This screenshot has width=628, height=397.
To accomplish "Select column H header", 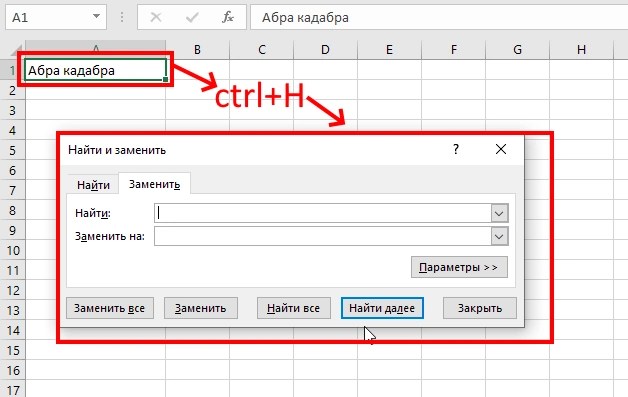I will click(582, 50).
